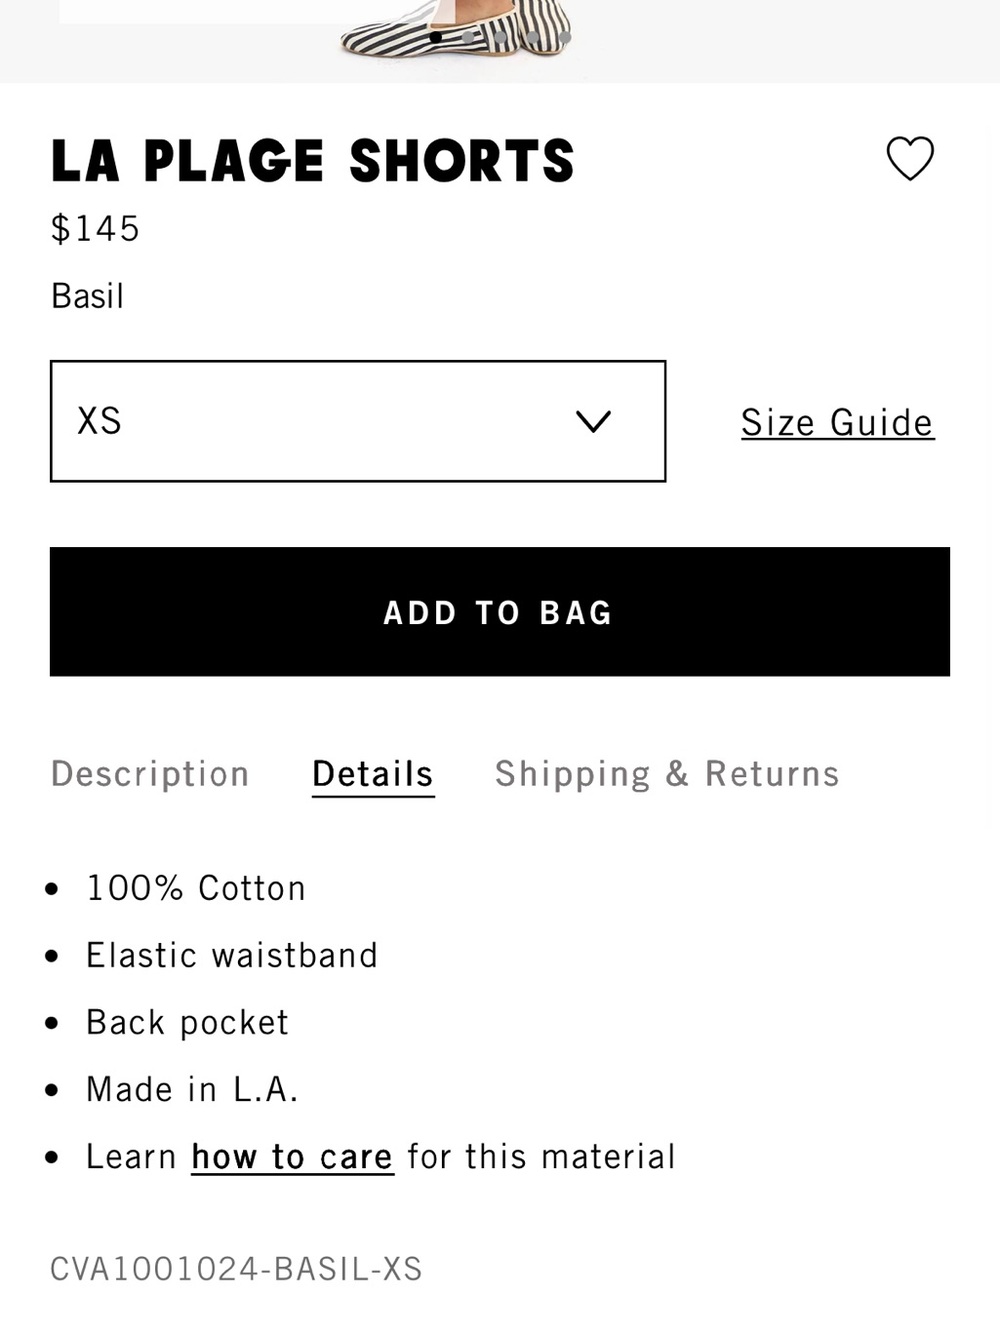This screenshot has width=1000, height=1333.
Task: Tap the striped shoes product image
Action: pyautogui.click(x=455, y=28)
